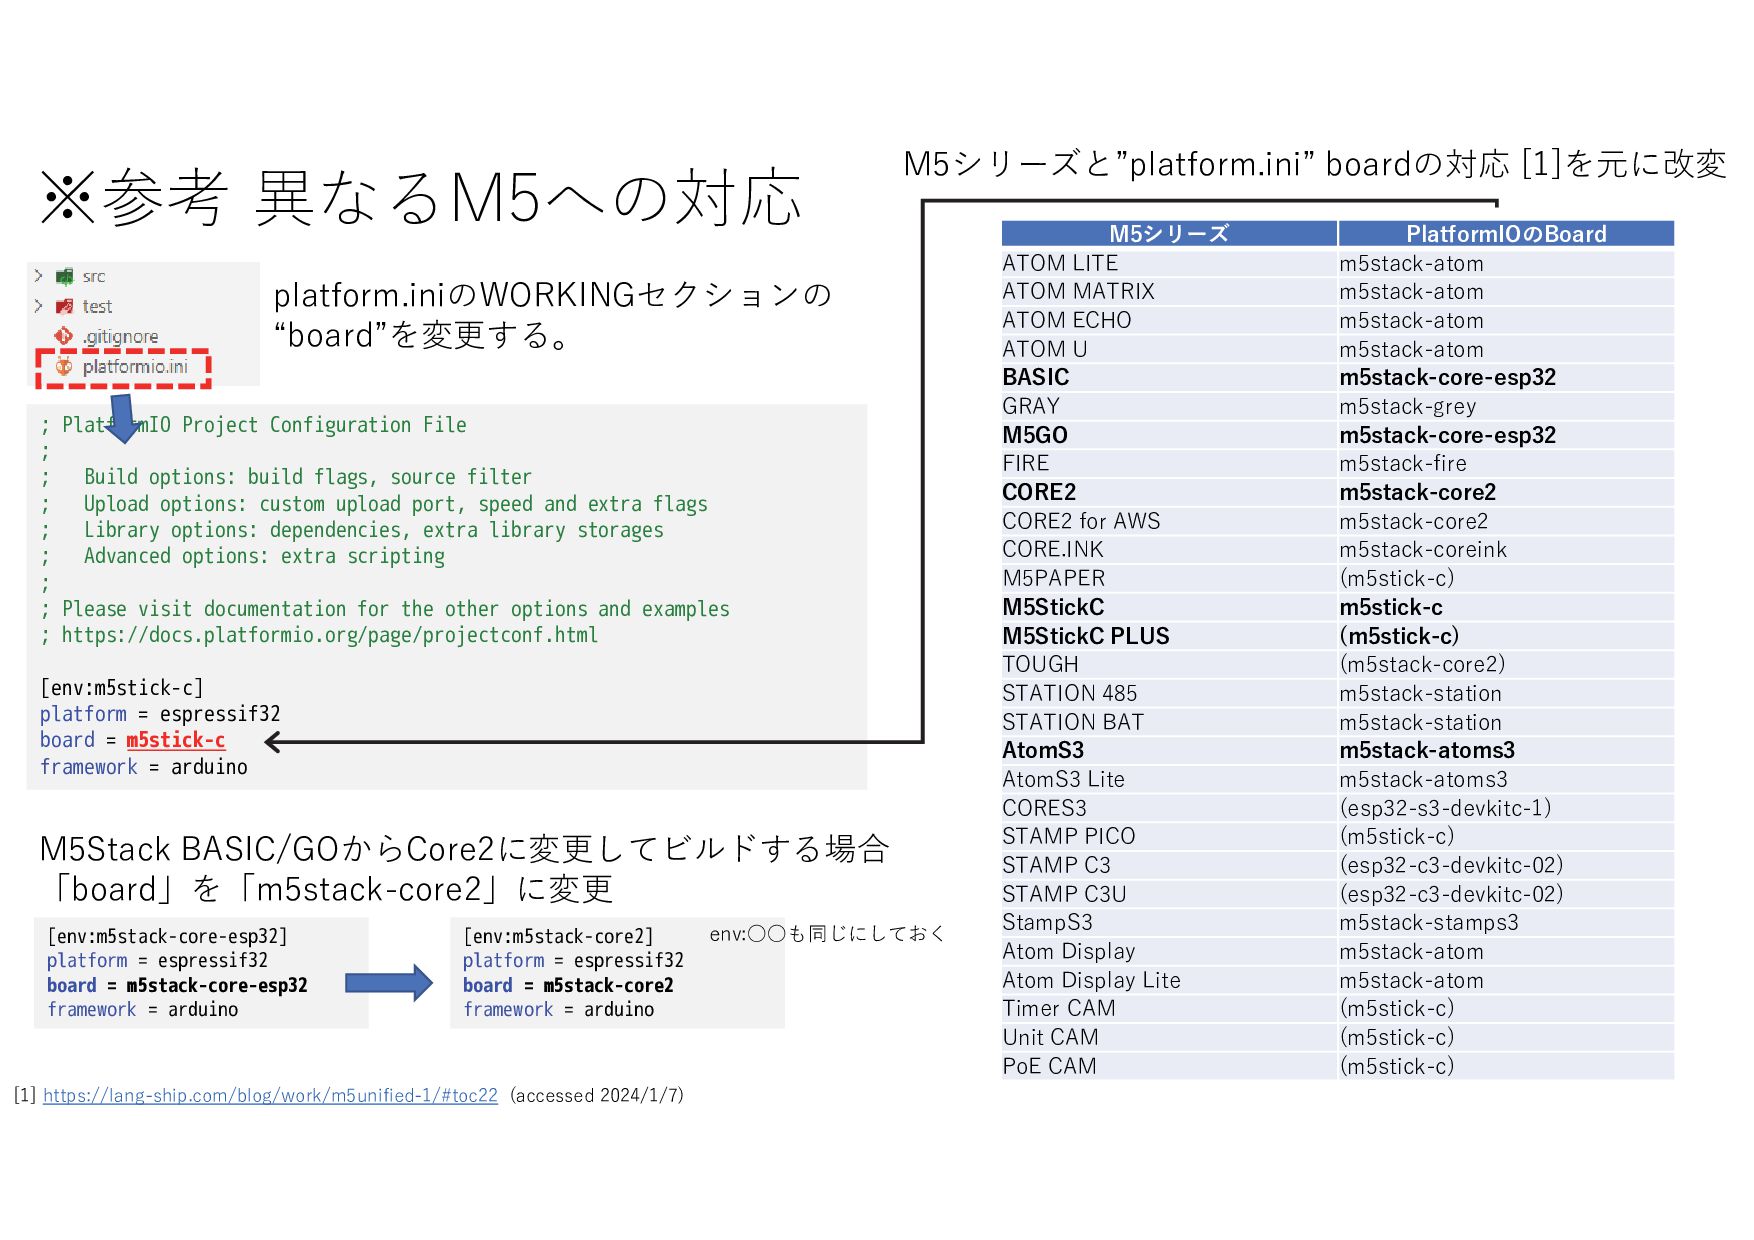Click the ATOM ECHO table cell

pos(1169,320)
